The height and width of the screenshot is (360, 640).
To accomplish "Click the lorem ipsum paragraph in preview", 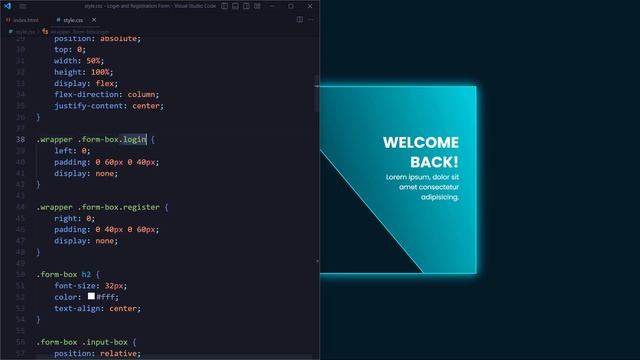I will 422,187.
